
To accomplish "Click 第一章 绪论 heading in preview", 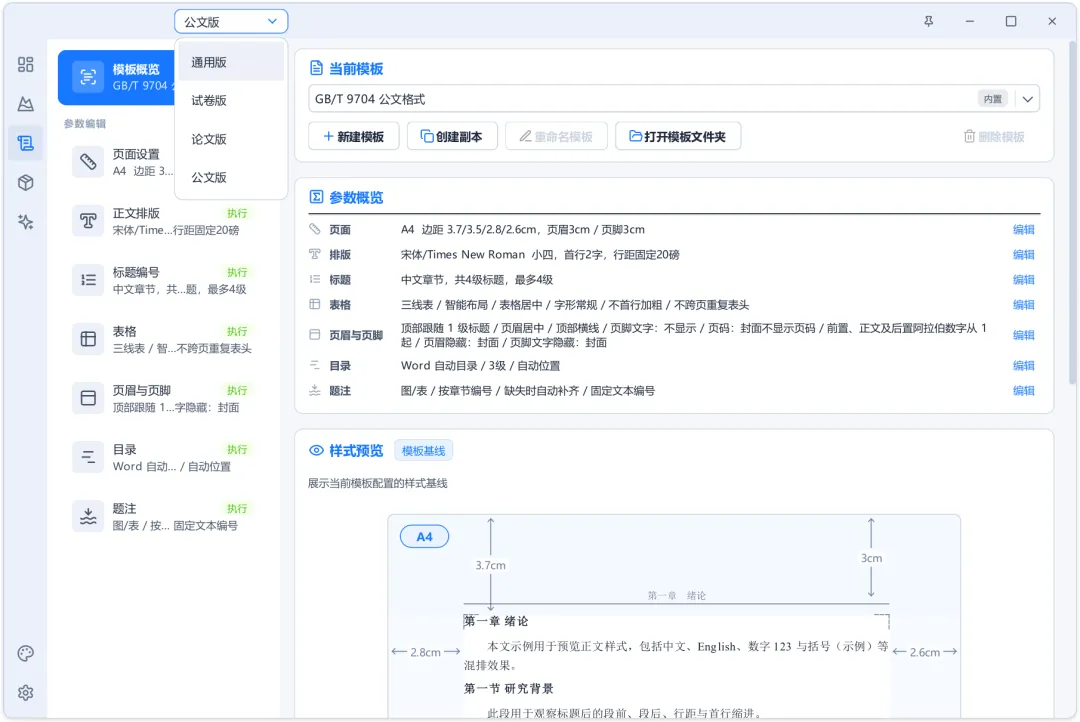I will click(x=496, y=621).
